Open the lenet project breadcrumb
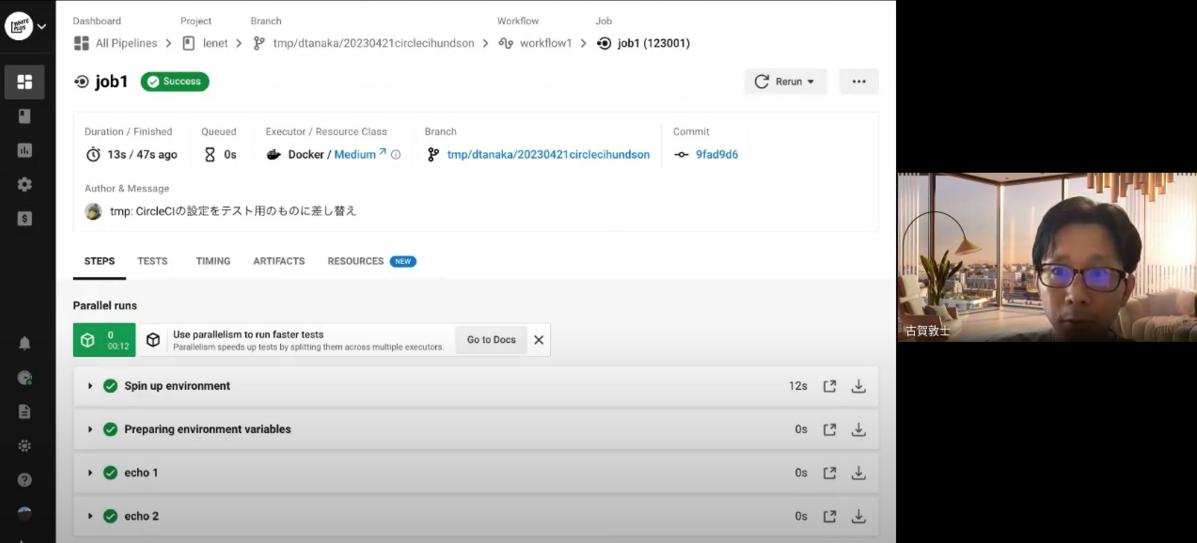The width and height of the screenshot is (1197, 543). pyautogui.click(x=206, y=44)
